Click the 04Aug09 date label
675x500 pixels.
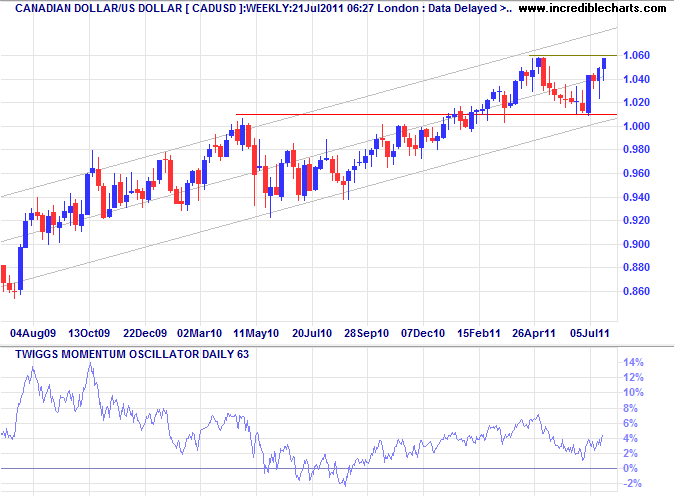click(x=33, y=333)
